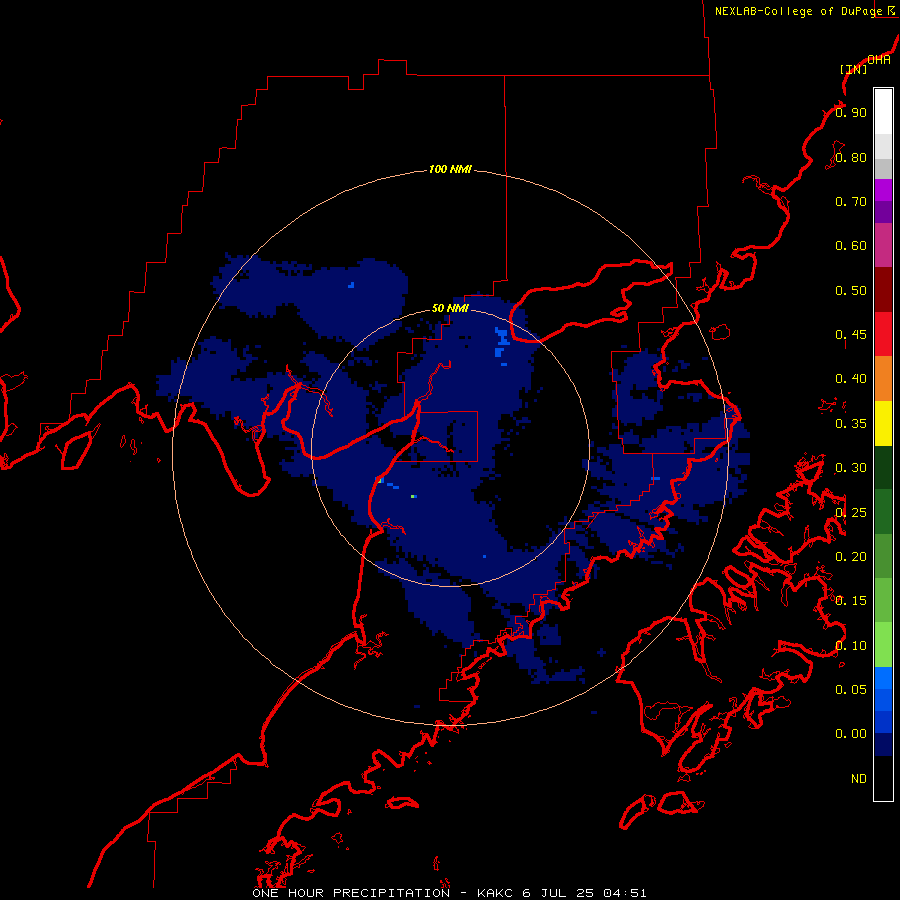
Task: Click the KAKC radar site identifier
Action: (496, 893)
